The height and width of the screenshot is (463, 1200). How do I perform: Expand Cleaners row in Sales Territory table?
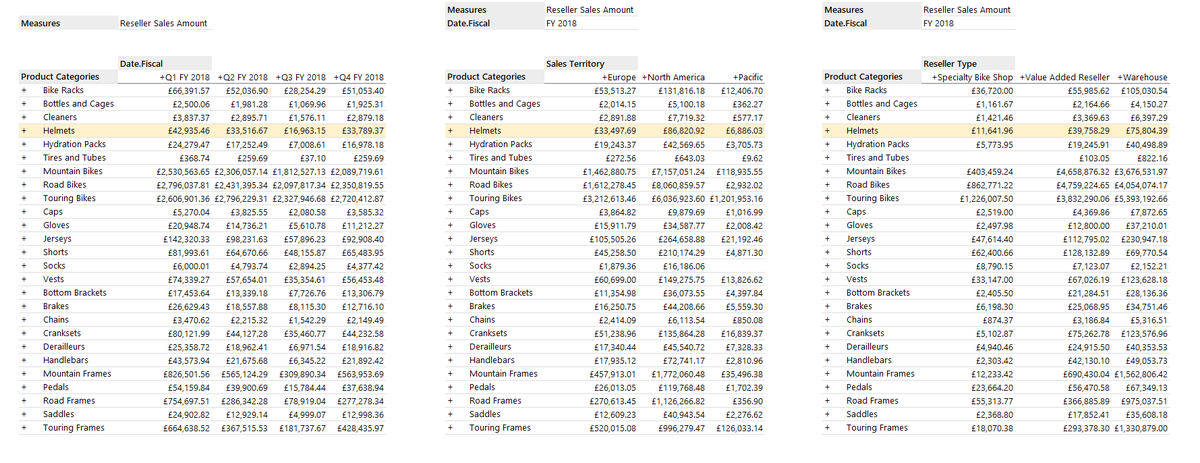click(450, 117)
